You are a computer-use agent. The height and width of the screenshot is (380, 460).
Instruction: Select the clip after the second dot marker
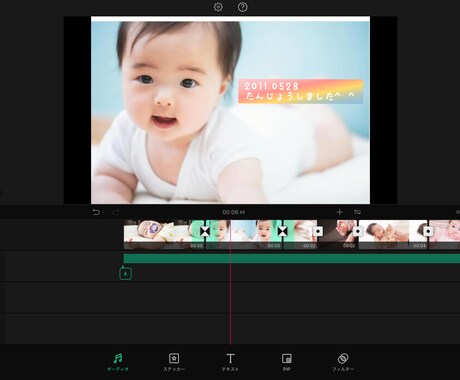(393, 234)
